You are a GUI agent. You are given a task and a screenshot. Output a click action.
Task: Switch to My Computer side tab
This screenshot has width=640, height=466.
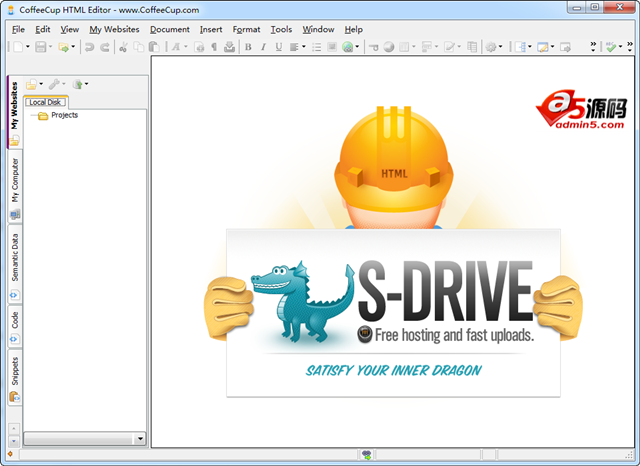point(15,186)
